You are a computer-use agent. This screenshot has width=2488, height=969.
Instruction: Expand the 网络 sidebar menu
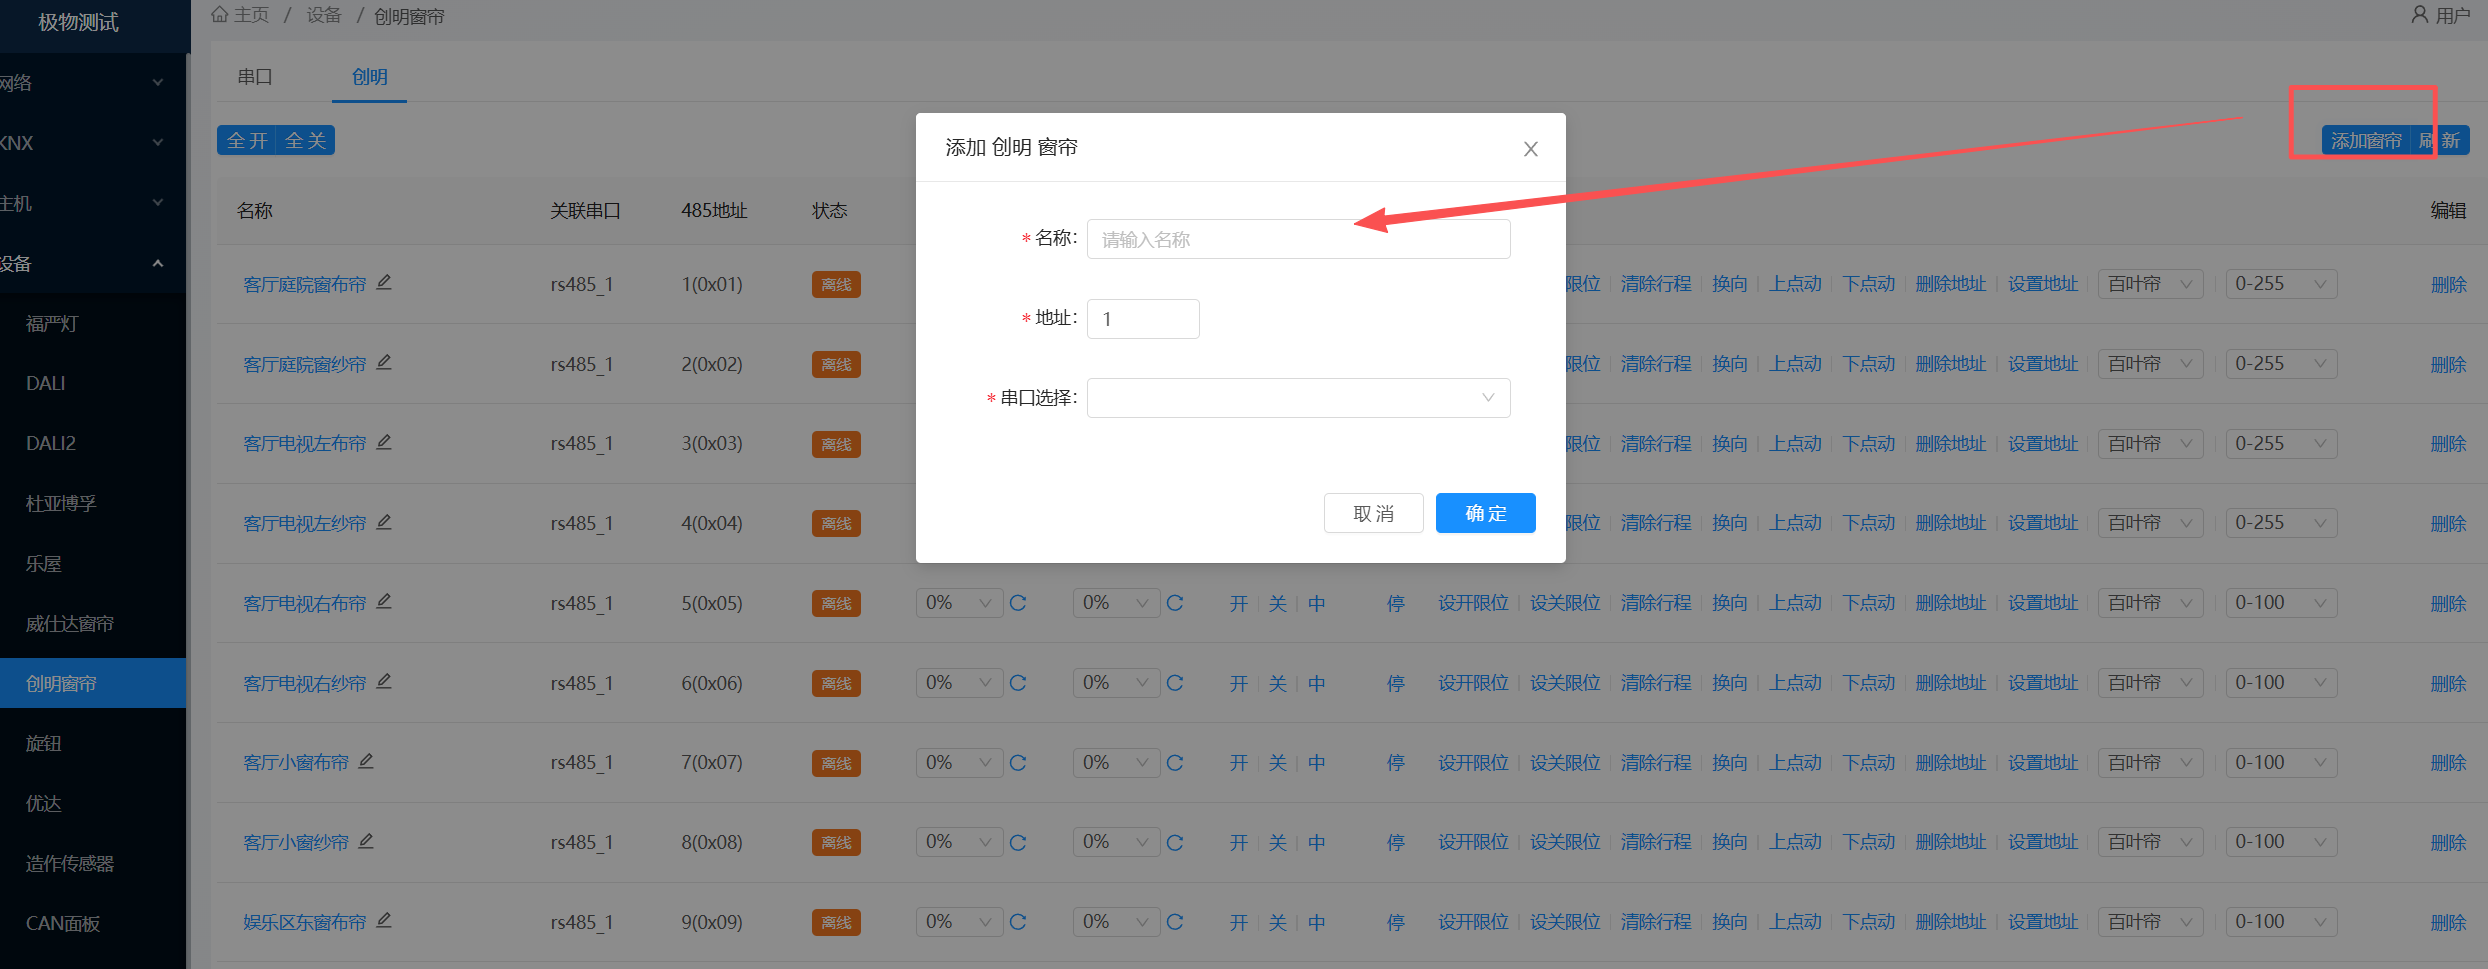click(x=93, y=83)
